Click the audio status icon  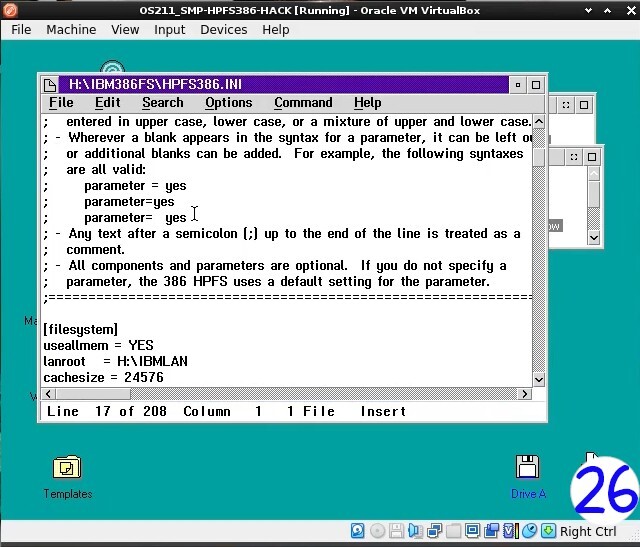[415, 531]
